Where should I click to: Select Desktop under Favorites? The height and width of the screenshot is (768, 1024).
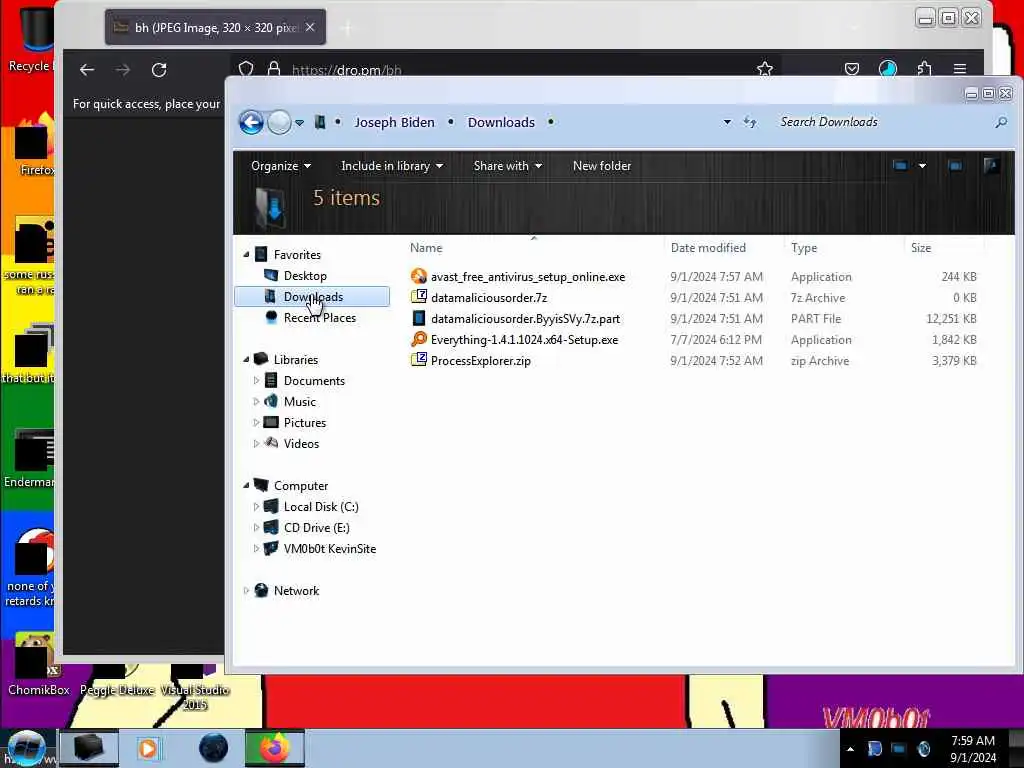point(305,276)
